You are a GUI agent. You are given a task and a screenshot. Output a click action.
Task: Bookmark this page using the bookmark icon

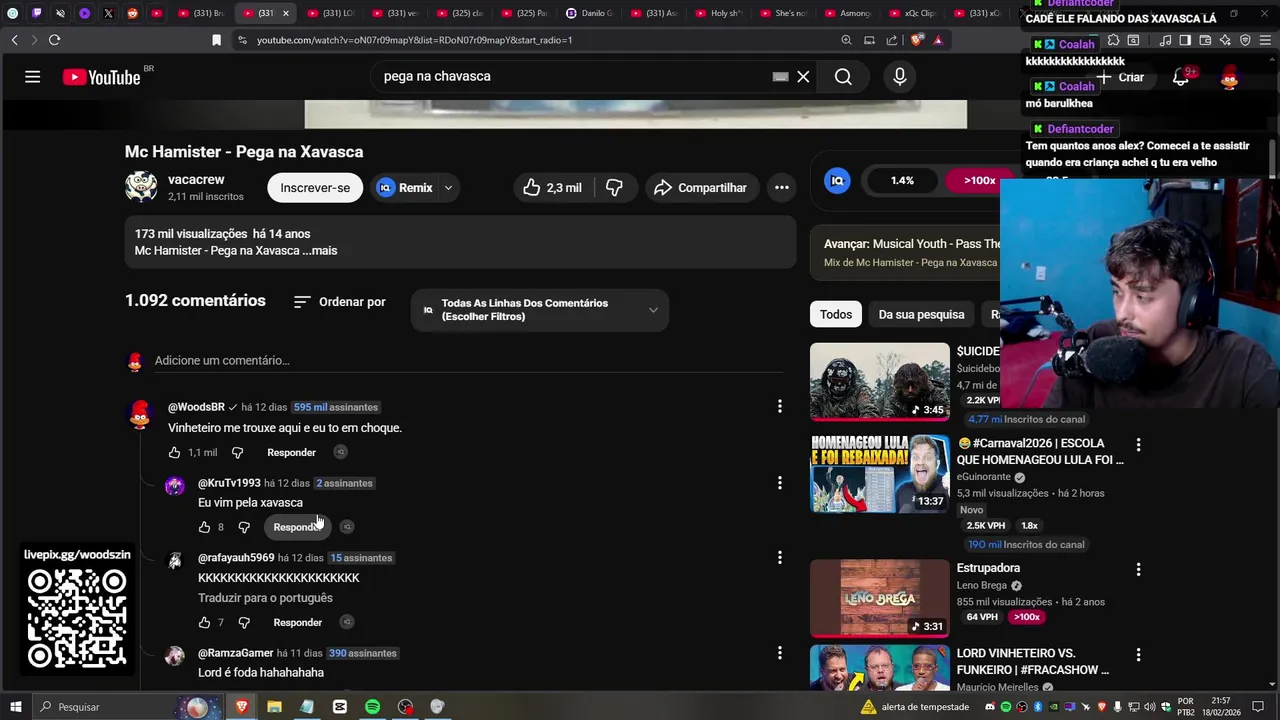(x=216, y=40)
